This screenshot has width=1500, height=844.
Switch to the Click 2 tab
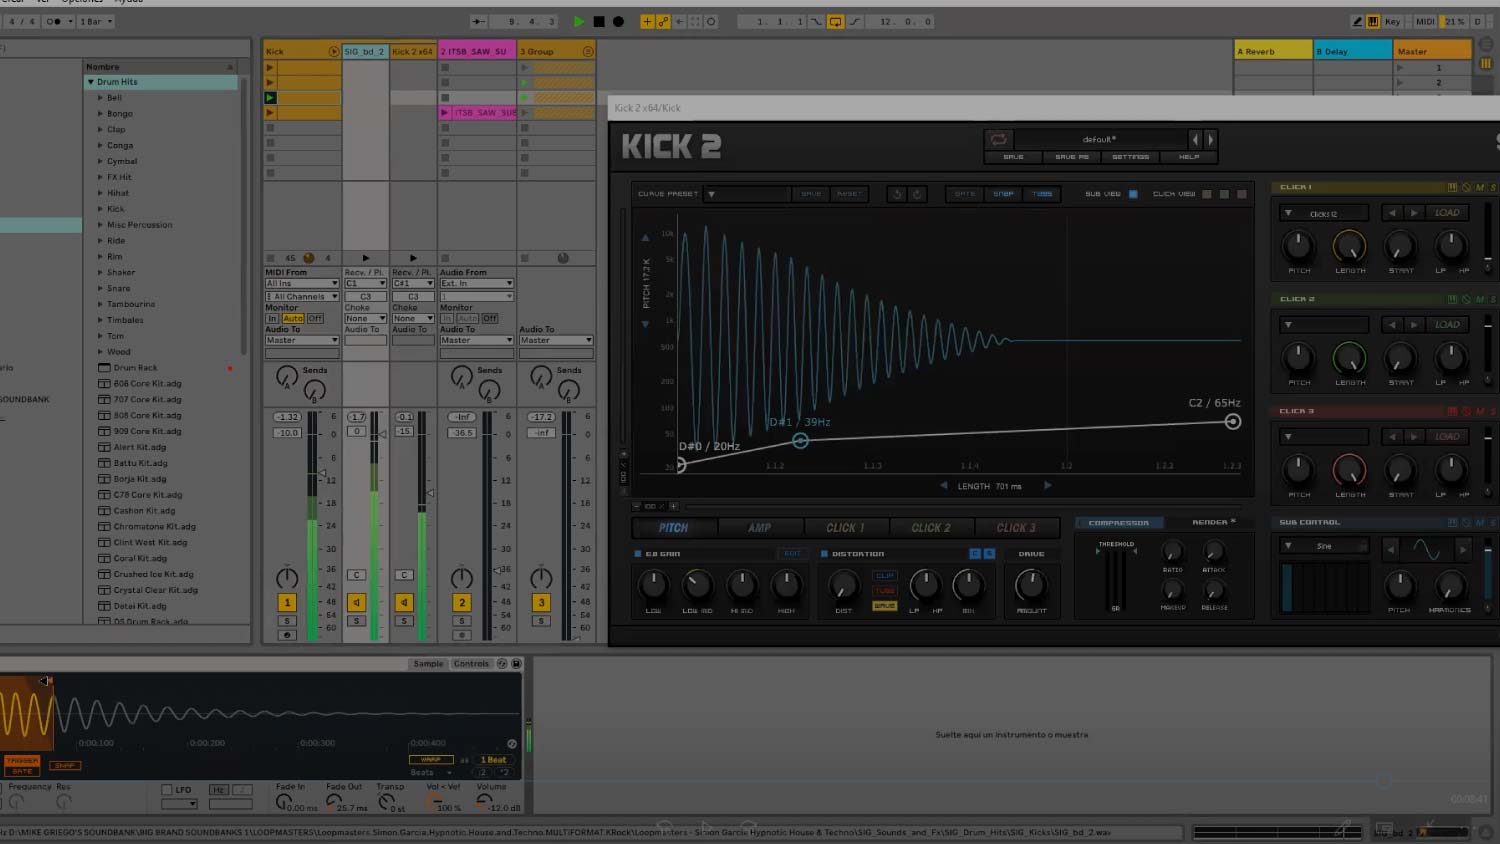tap(931, 528)
